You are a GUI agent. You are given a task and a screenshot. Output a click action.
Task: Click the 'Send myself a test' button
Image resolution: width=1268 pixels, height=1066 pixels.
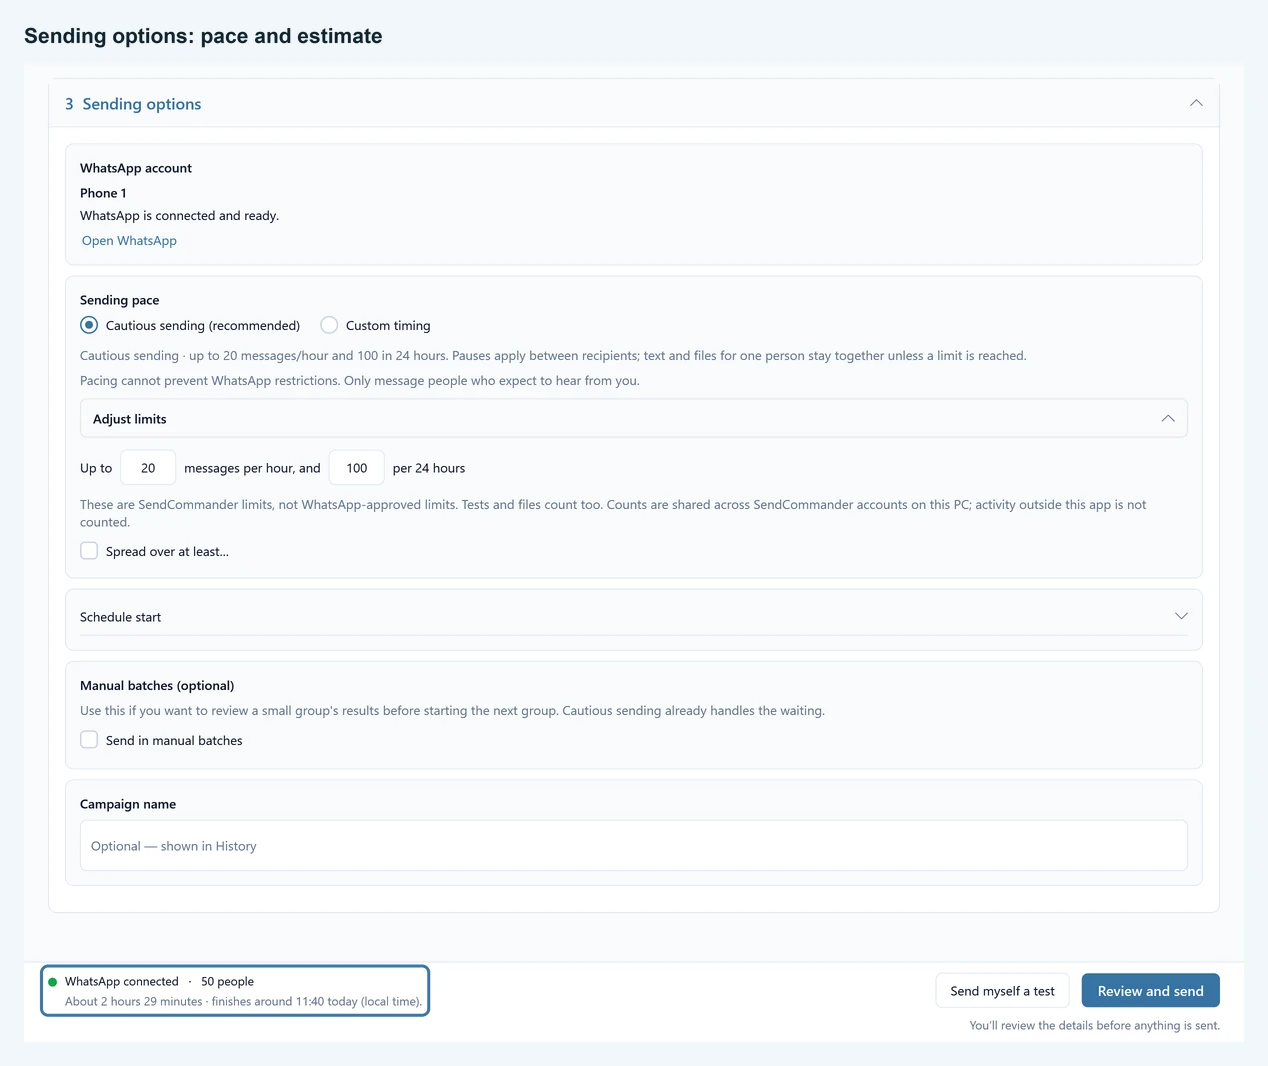1002,991
